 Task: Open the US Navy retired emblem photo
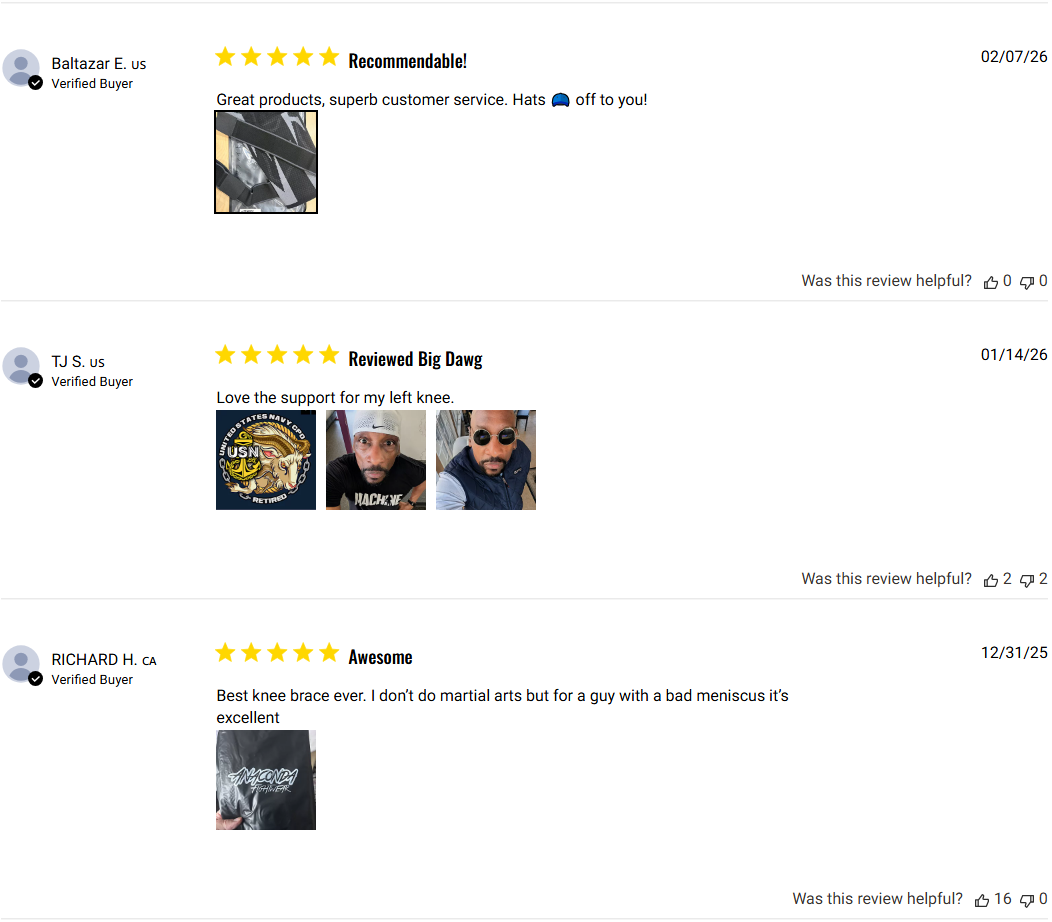click(266, 460)
